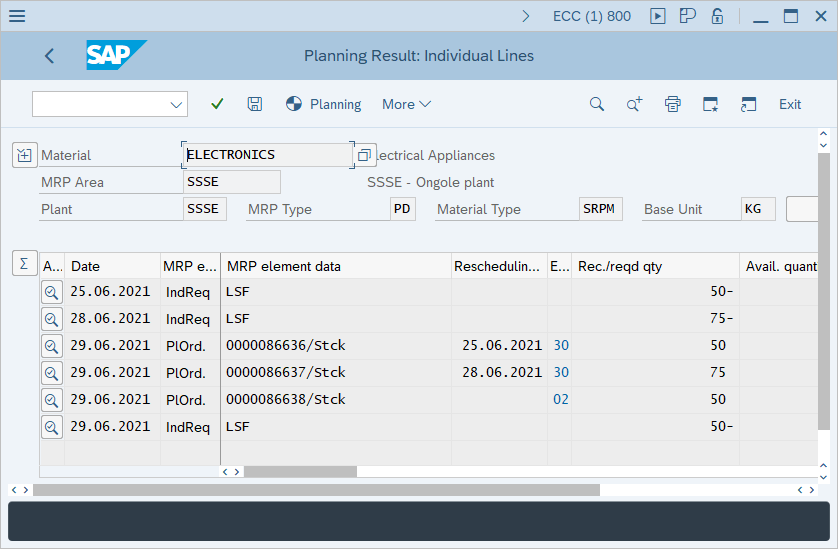Click the summation sigma icon
The height and width of the screenshot is (549, 838).
23,263
